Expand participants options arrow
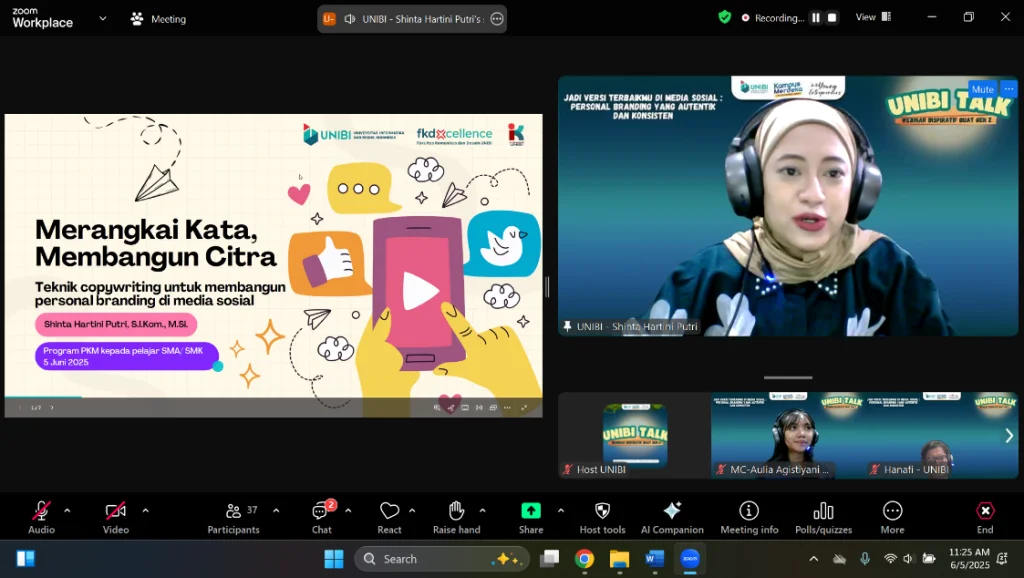 coord(276,511)
